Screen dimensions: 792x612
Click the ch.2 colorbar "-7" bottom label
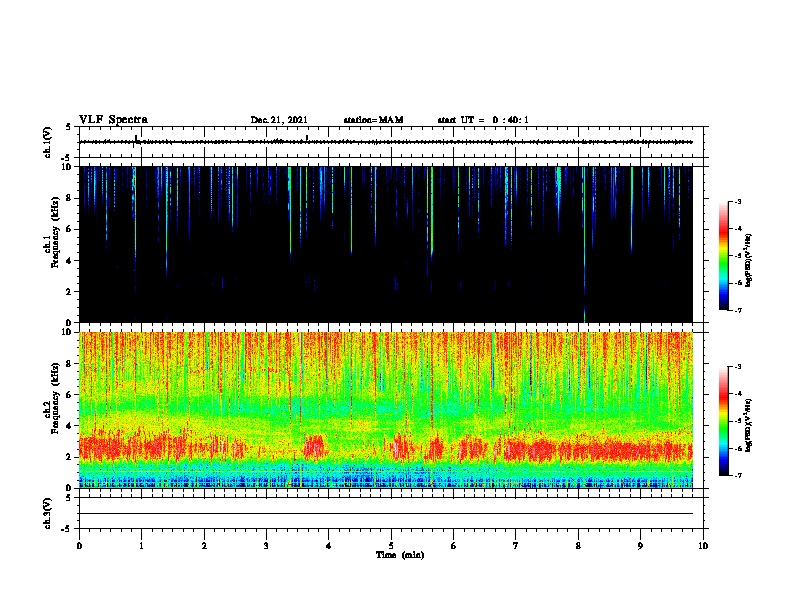point(738,476)
